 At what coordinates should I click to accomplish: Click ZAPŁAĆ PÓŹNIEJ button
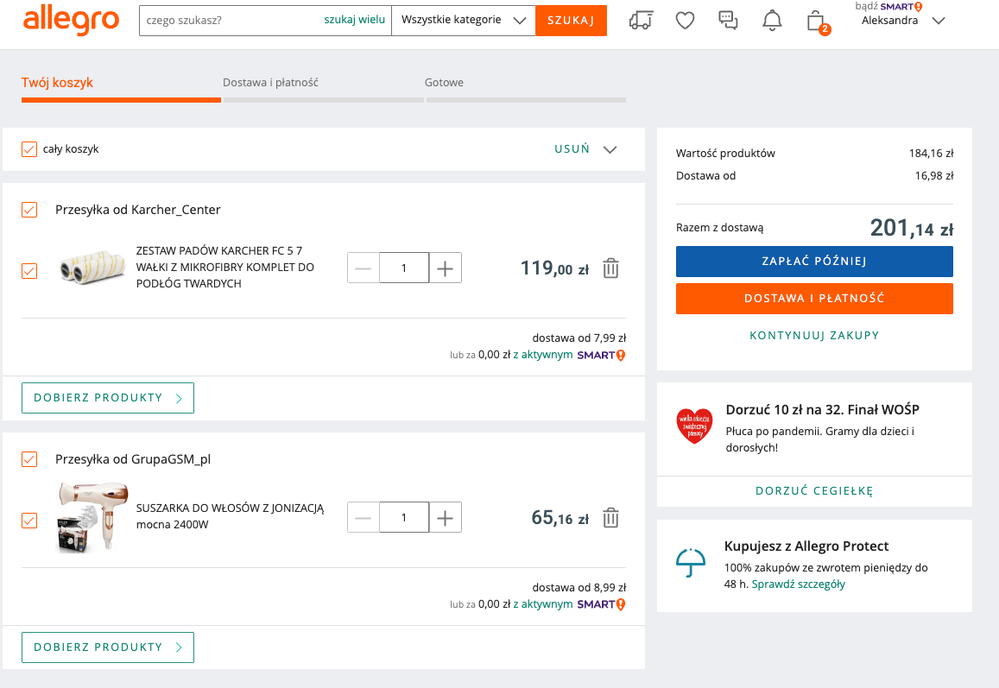tap(814, 261)
